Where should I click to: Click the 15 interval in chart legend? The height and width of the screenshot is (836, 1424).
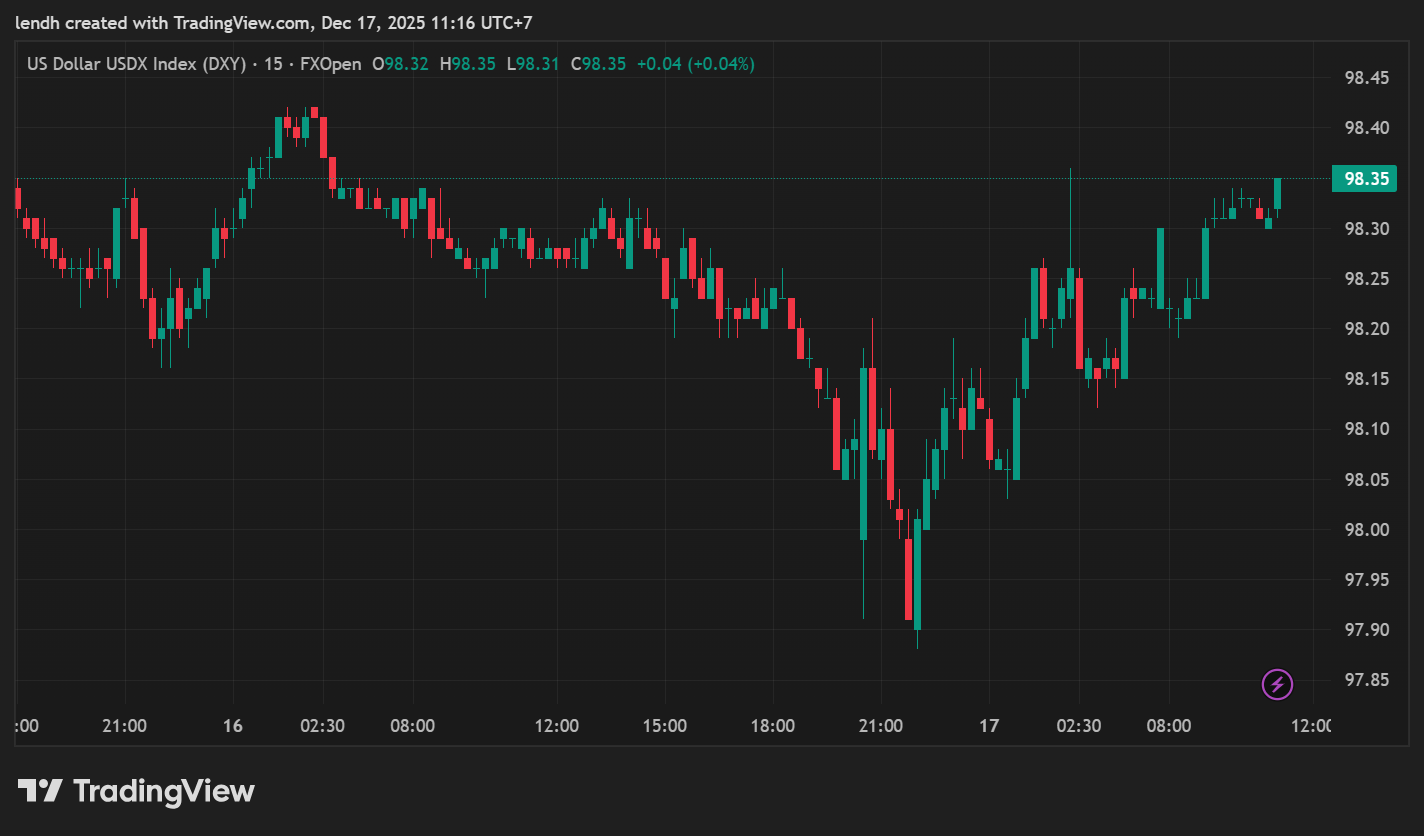[272, 64]
